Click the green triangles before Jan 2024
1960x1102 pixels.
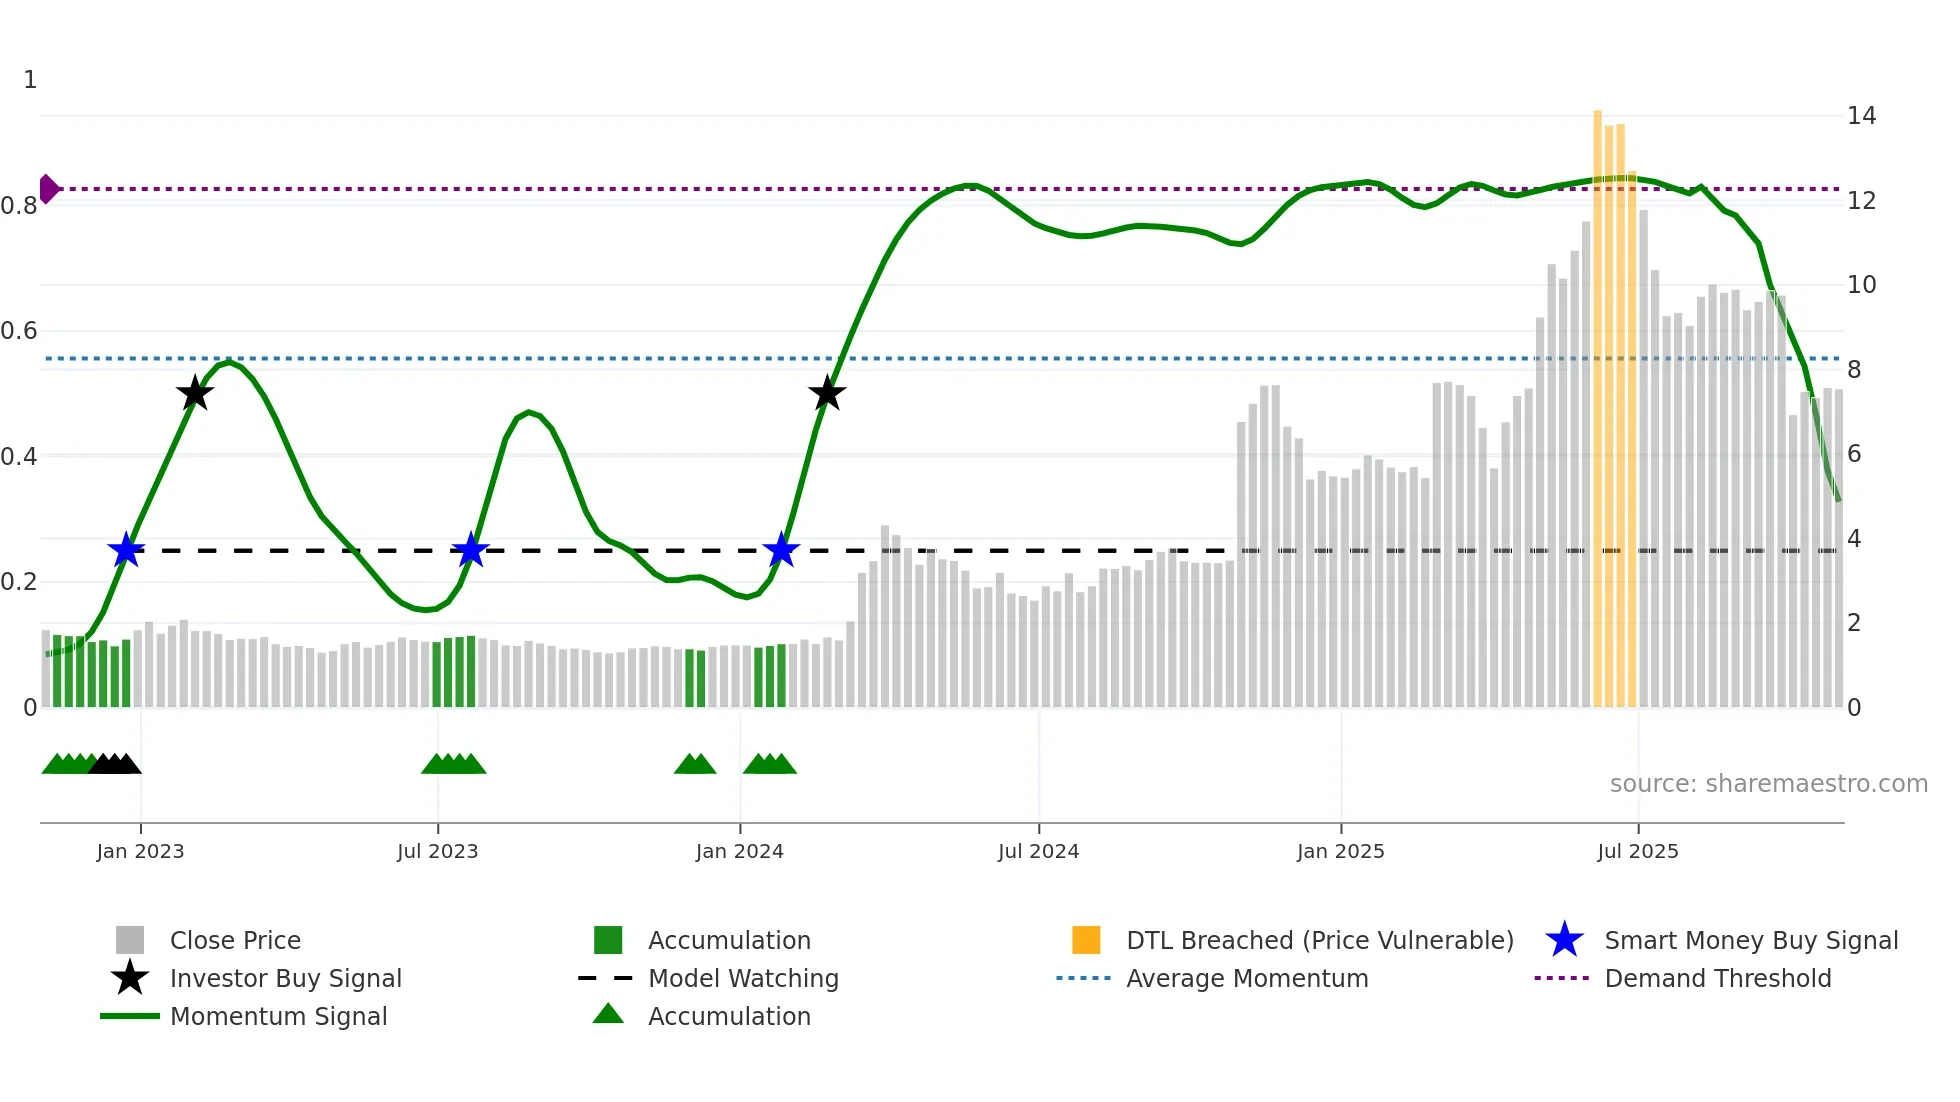click(695, 765)
